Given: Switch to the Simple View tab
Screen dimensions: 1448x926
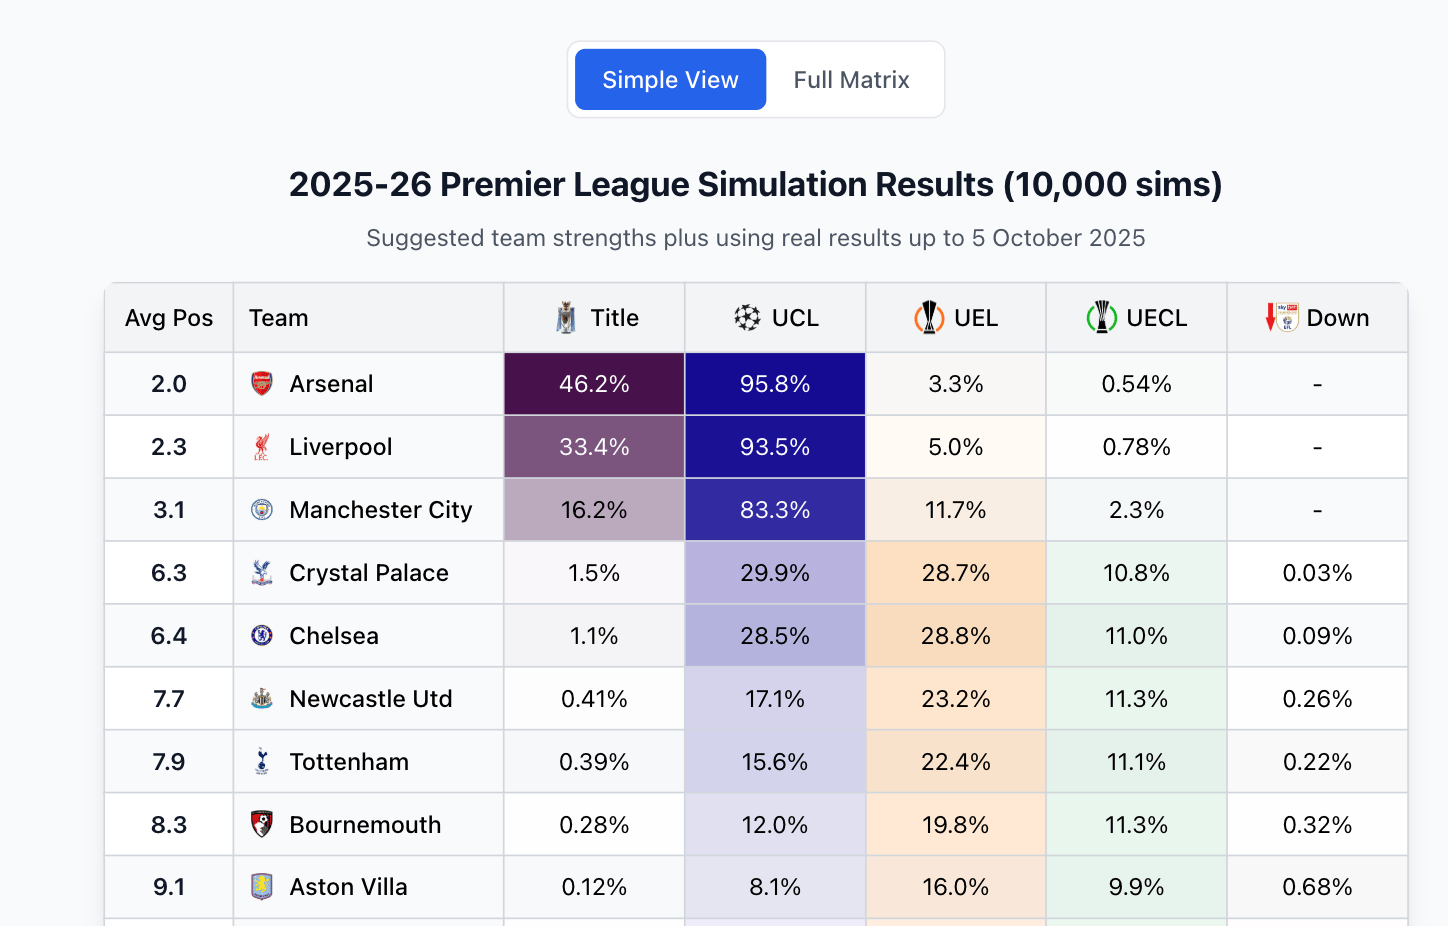Looking at the screenshot, I should click(x=670, y=80).
